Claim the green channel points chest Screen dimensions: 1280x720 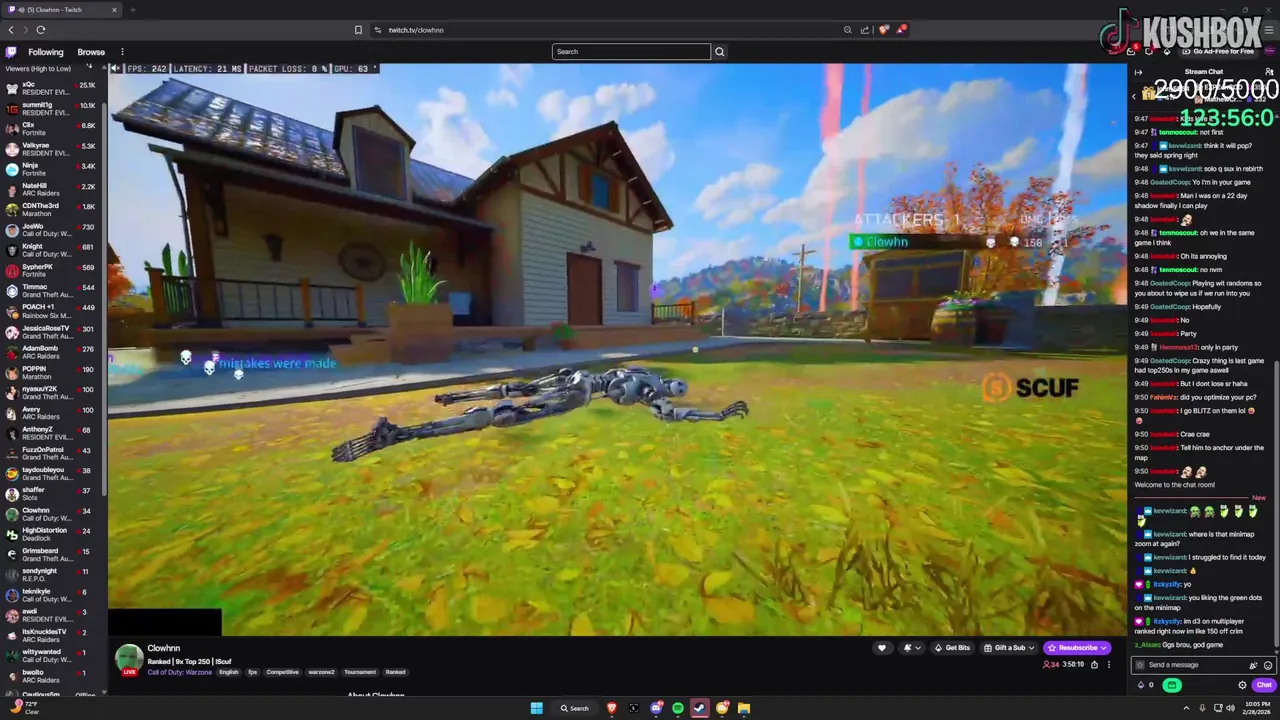pyautogui.click(x=1173, y=685)
